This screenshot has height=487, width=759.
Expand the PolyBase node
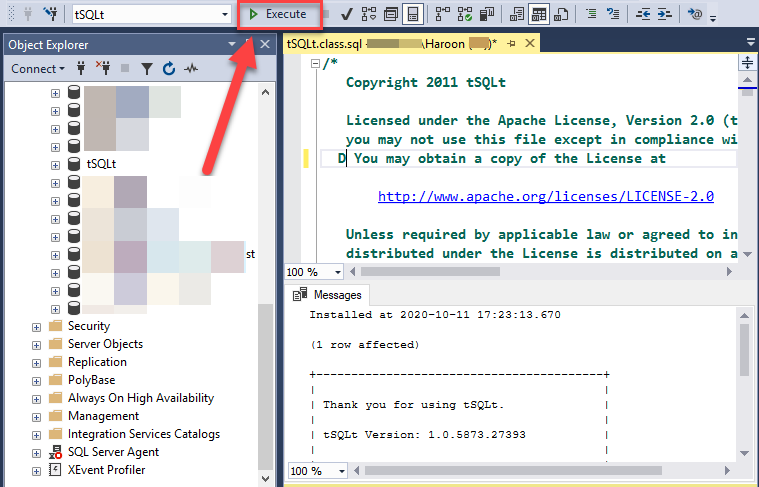click(x=36, y=381)
